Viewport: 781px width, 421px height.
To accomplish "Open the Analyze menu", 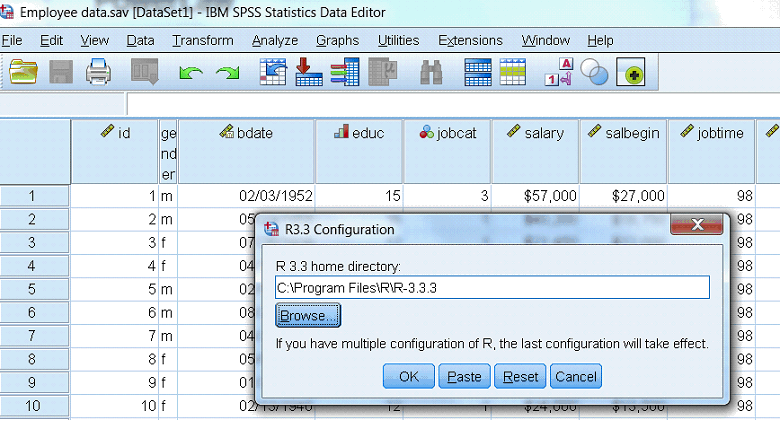I will click(275, 40).
